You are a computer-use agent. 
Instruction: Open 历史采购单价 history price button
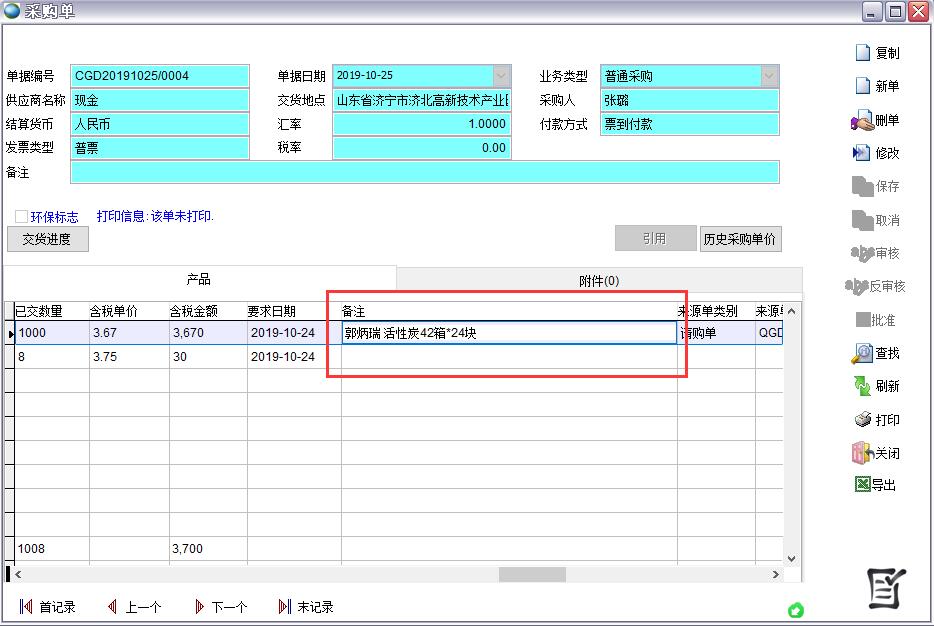tap(740, 239)
